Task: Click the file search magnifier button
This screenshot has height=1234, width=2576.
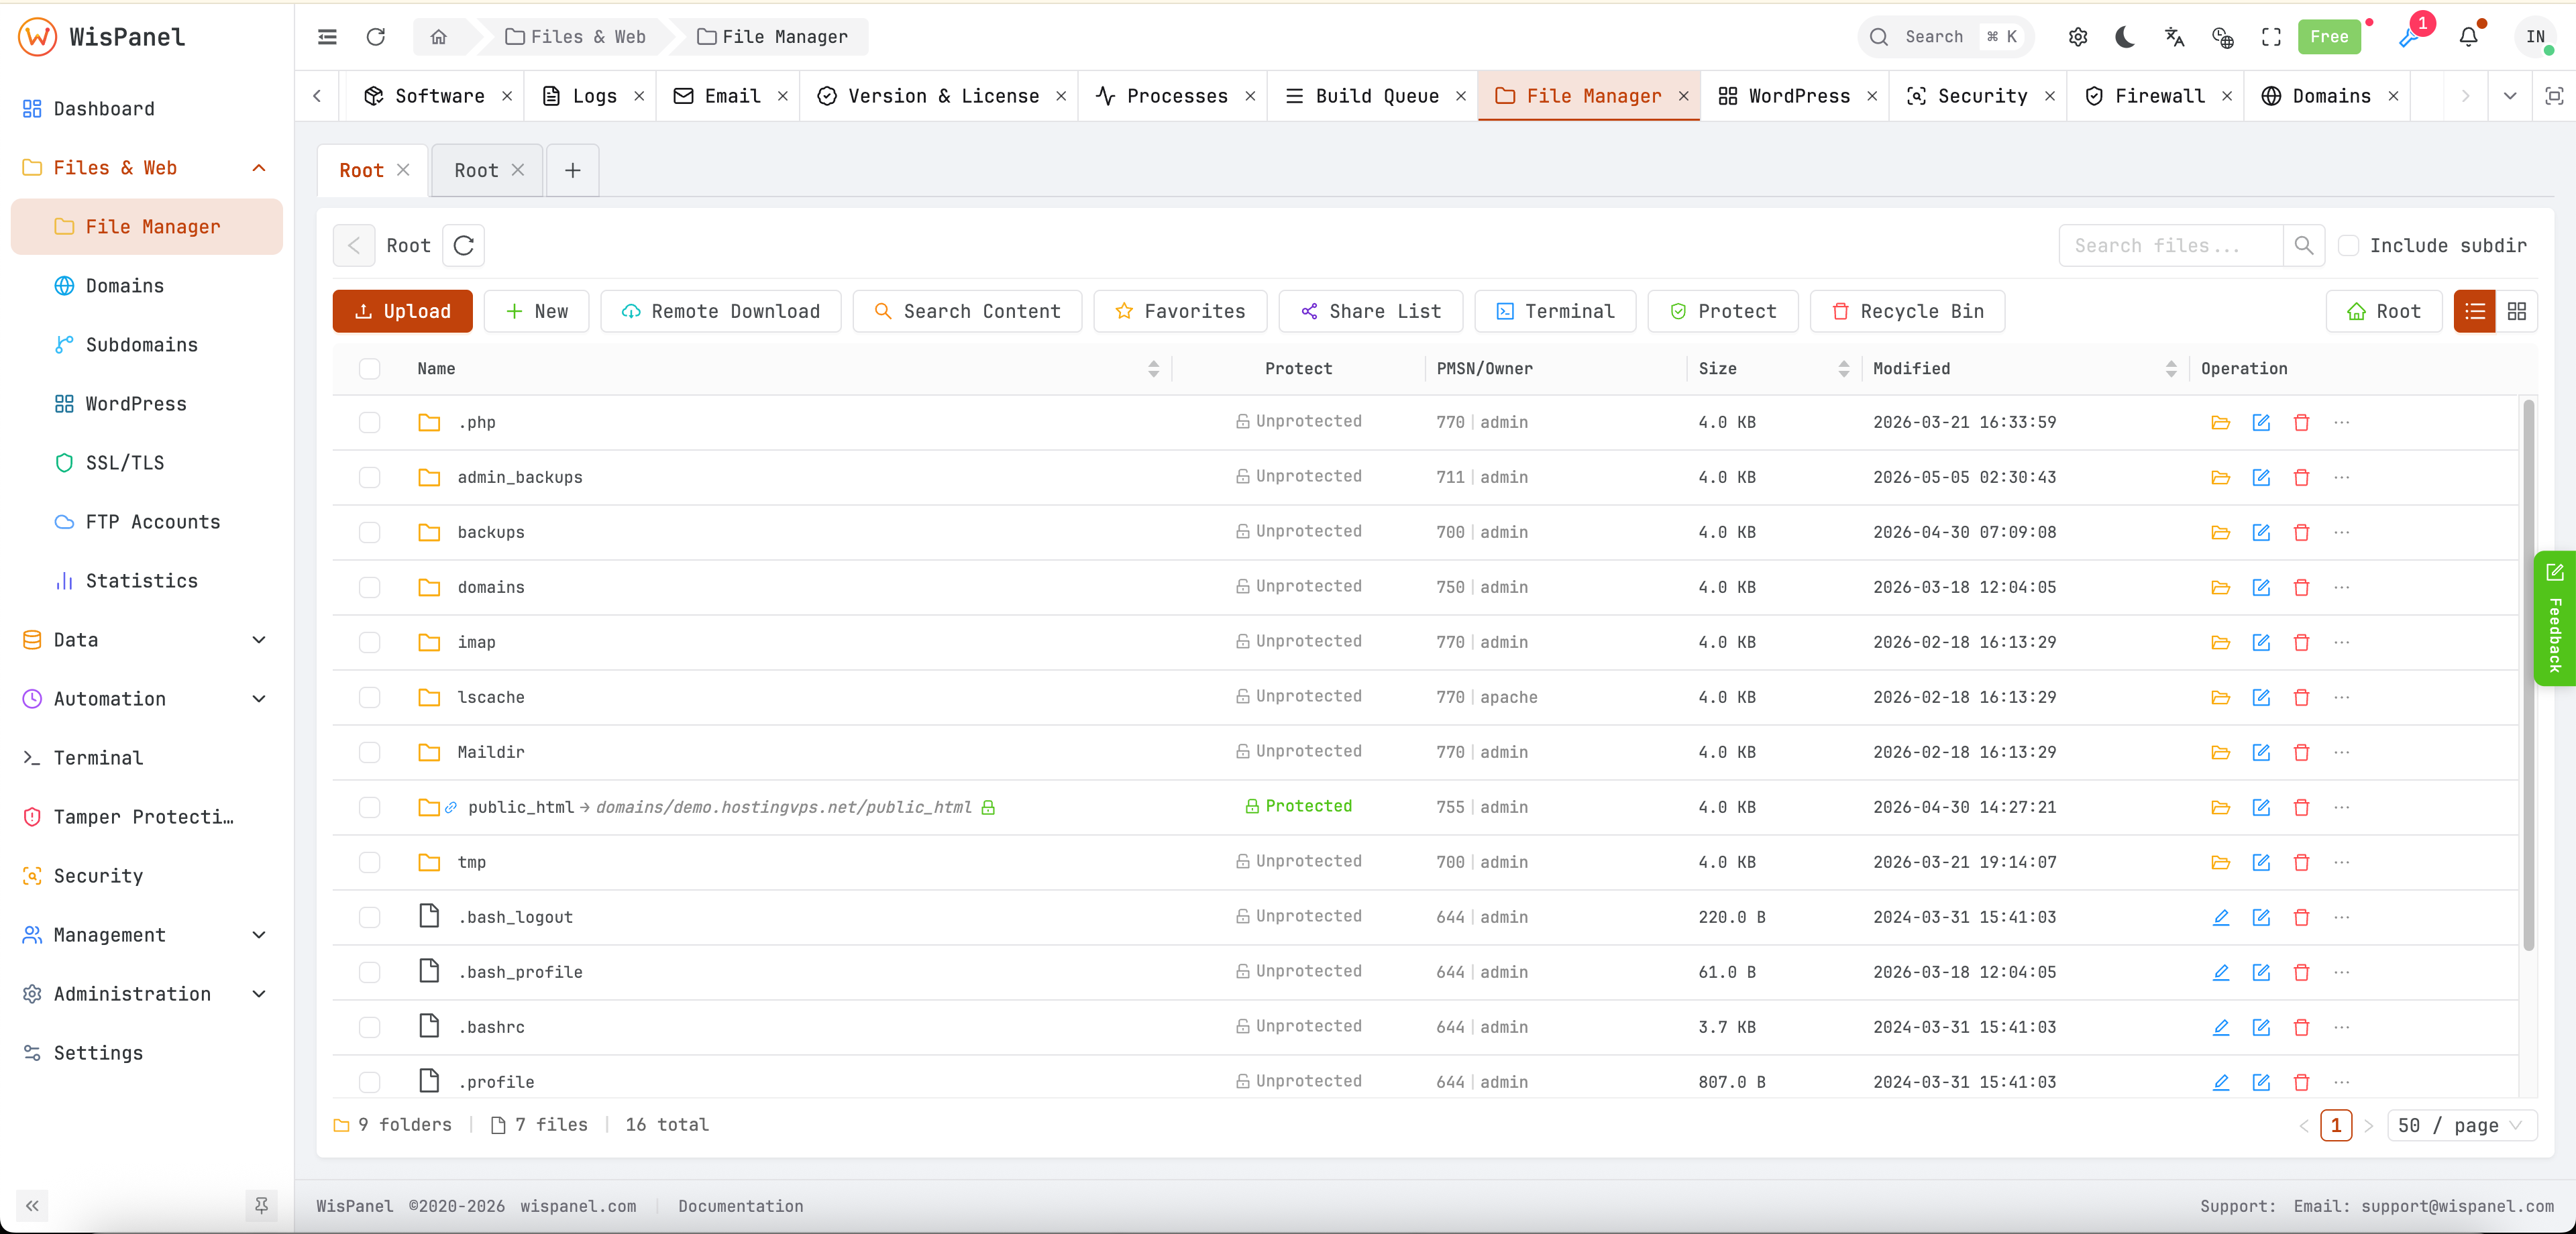Action: click(x=2304, y=245)
